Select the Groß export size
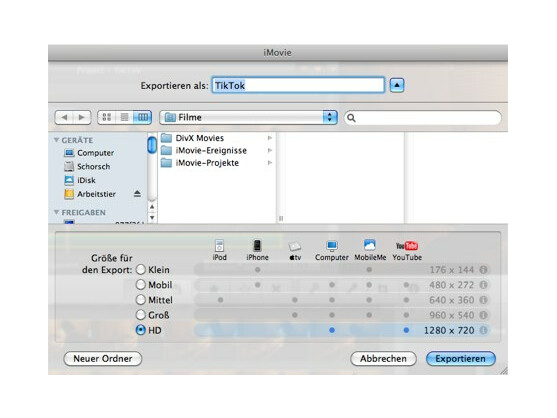557x418 pixels. point(141,315)
